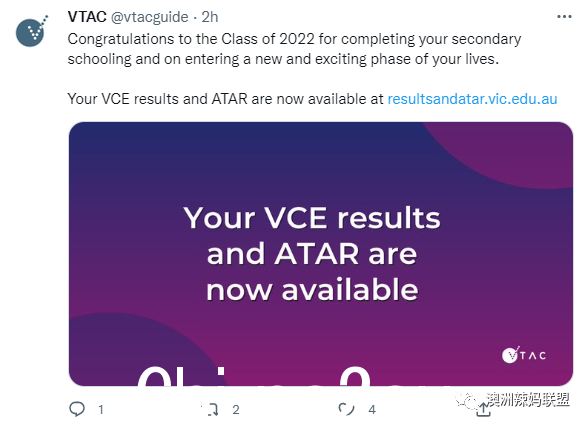Click the retweet count 2
Image resolution: width=588 pixels, height=426 pixels.
coord(236,410)
